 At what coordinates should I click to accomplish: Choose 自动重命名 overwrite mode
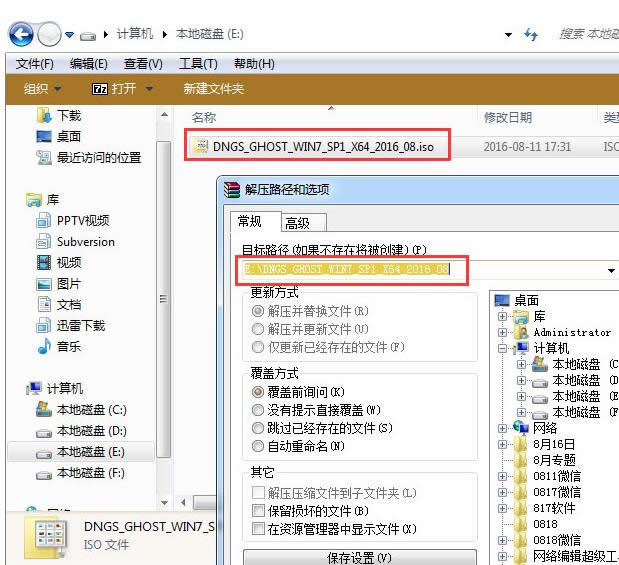tap(259, 446)
